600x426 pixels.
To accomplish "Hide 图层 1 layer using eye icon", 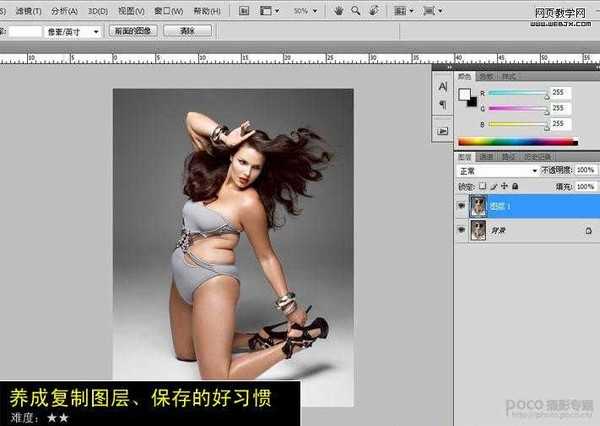I will pyautogui.click(x=462, y=204).
